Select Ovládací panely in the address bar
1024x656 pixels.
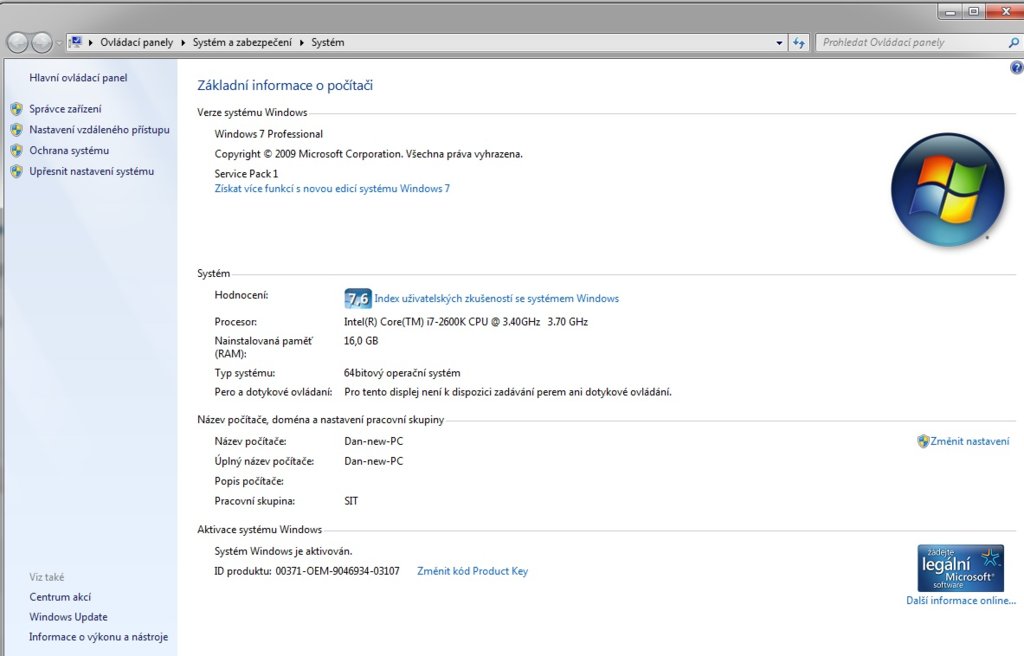136,43
